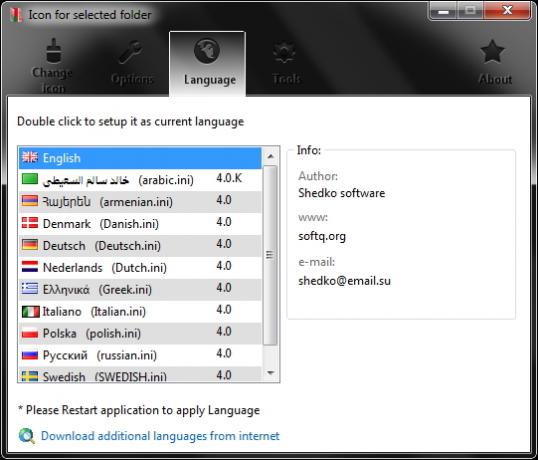Select the Language tab label
Screen dimensions: 538x460
(x=210, y=80)
